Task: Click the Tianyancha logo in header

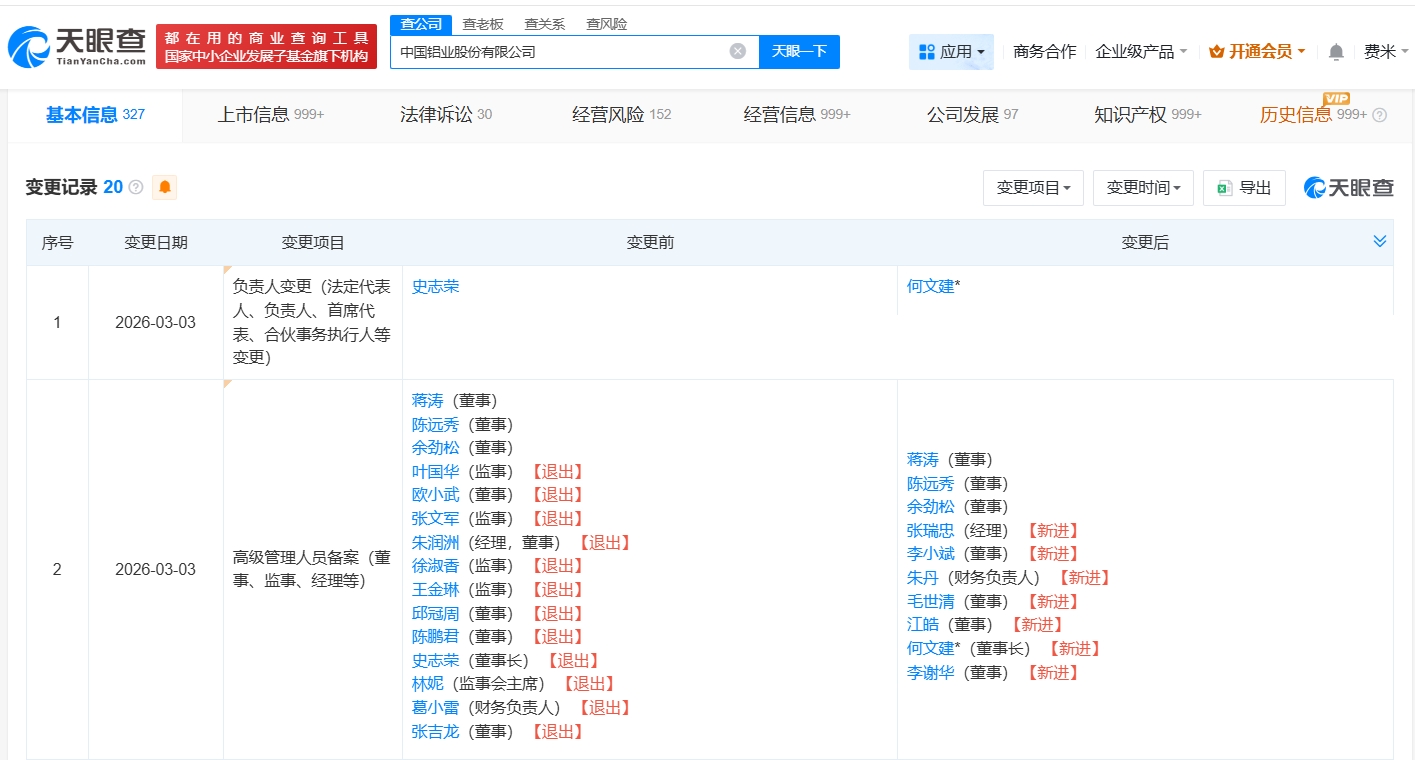Action: [x=77, y=46]
